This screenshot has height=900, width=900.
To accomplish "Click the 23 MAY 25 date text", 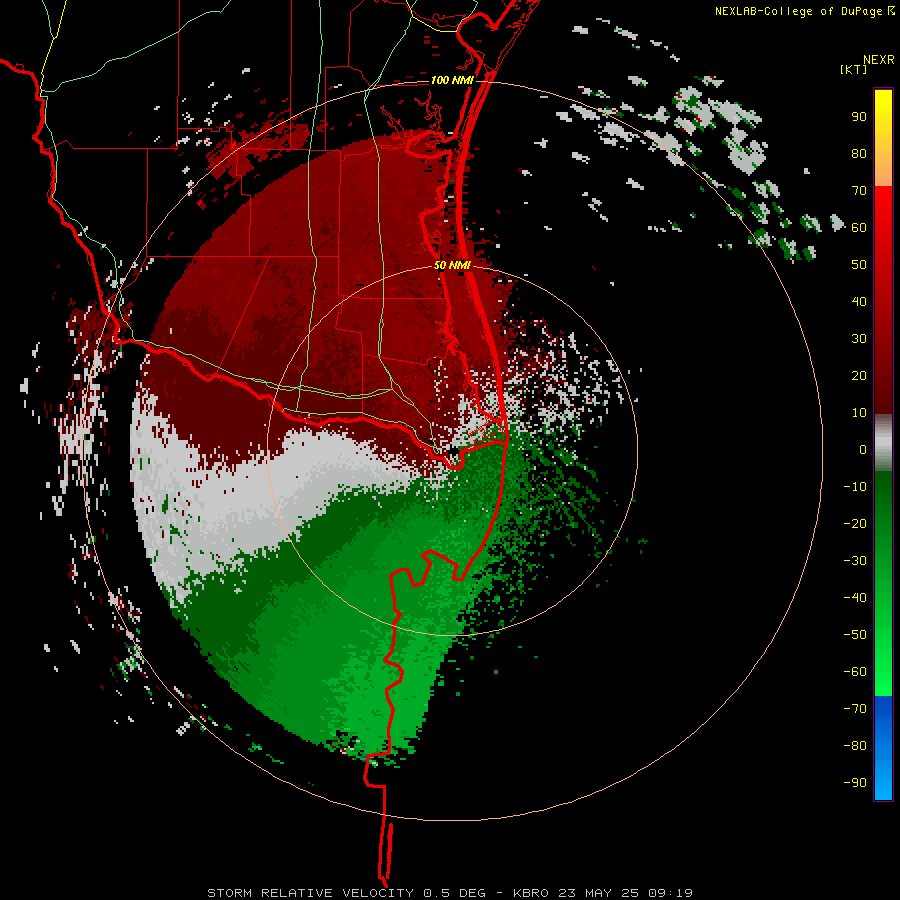I will (599, 893).
